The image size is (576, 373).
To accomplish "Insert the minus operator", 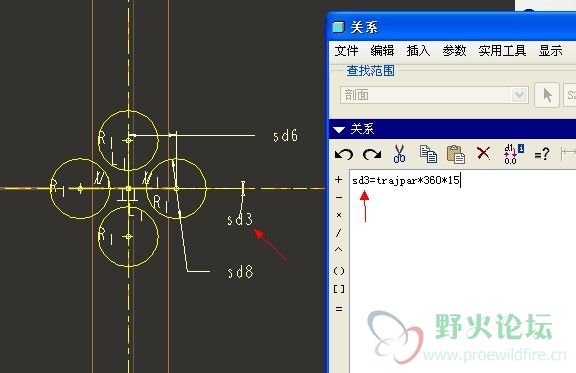I will pyautogui.click(x=339, y=197).
